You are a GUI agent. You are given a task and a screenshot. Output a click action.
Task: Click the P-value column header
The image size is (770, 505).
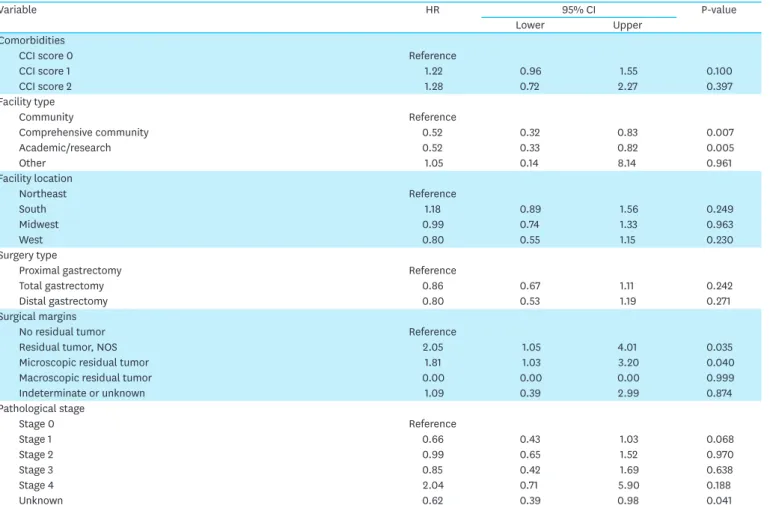tap(718, 10)
